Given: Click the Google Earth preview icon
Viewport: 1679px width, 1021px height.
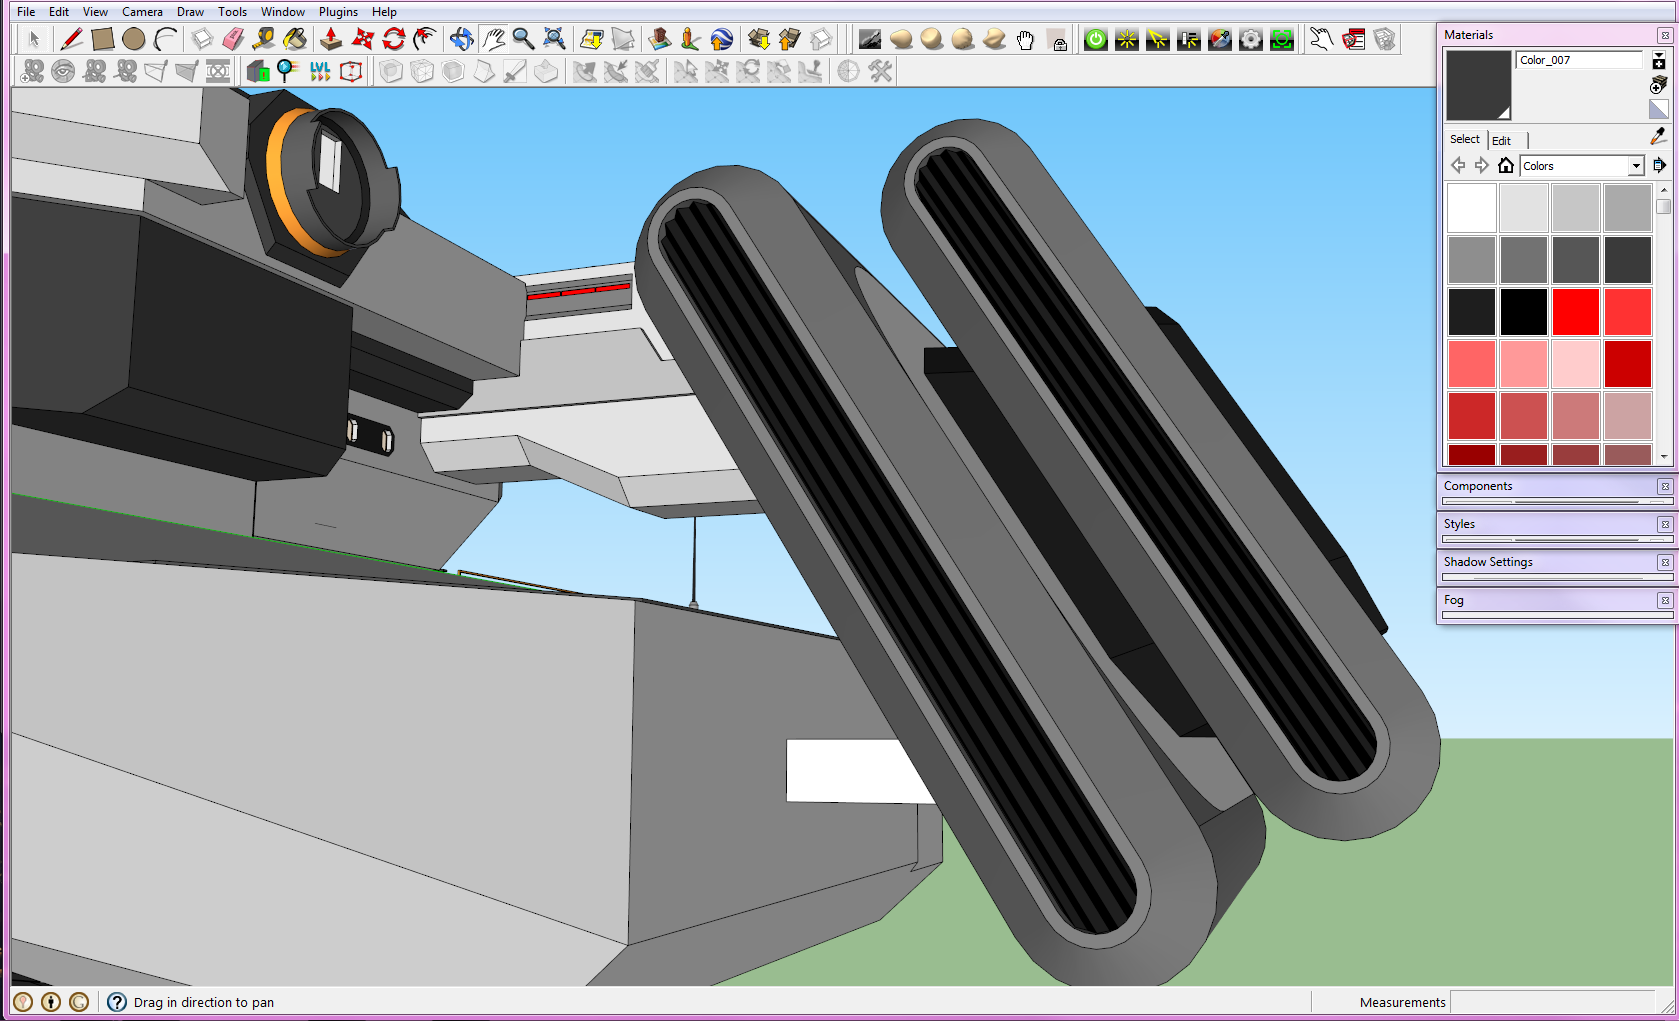Looking at the screenshot, I should [722, 39].
